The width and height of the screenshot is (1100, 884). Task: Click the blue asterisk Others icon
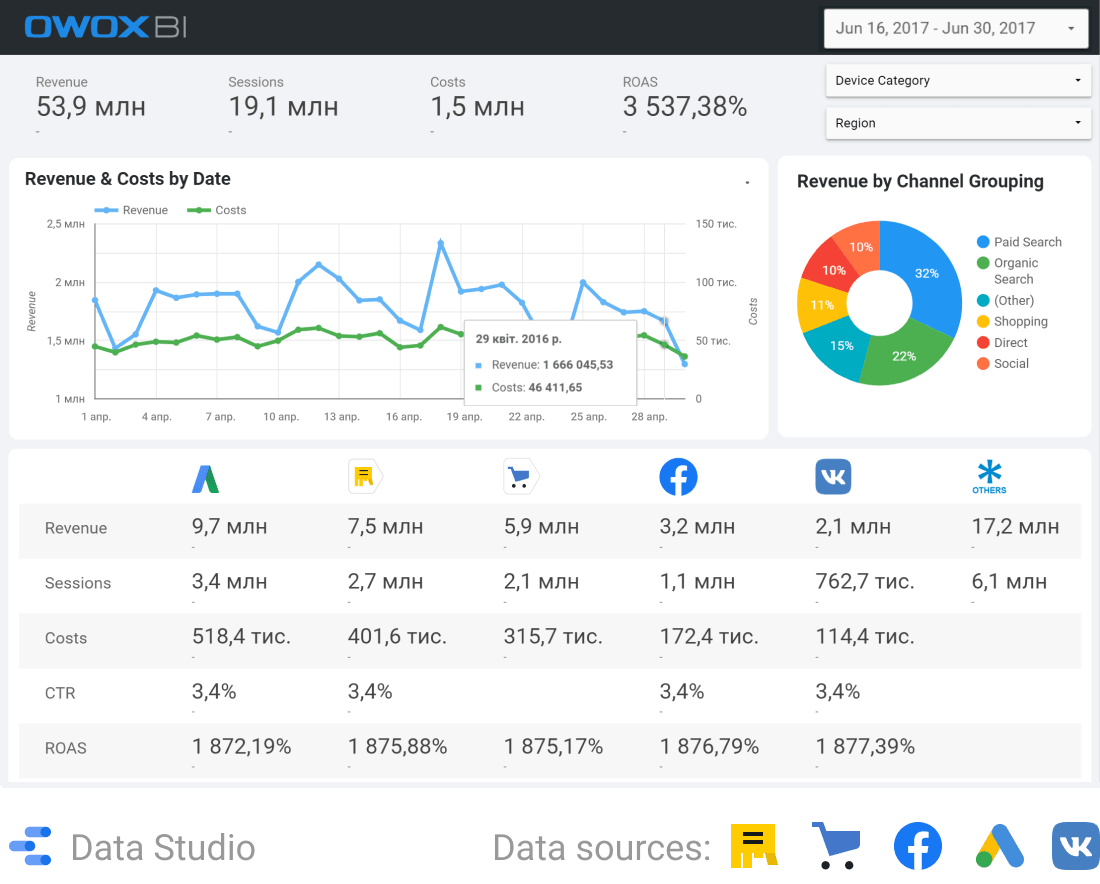[x=989, y=476]
